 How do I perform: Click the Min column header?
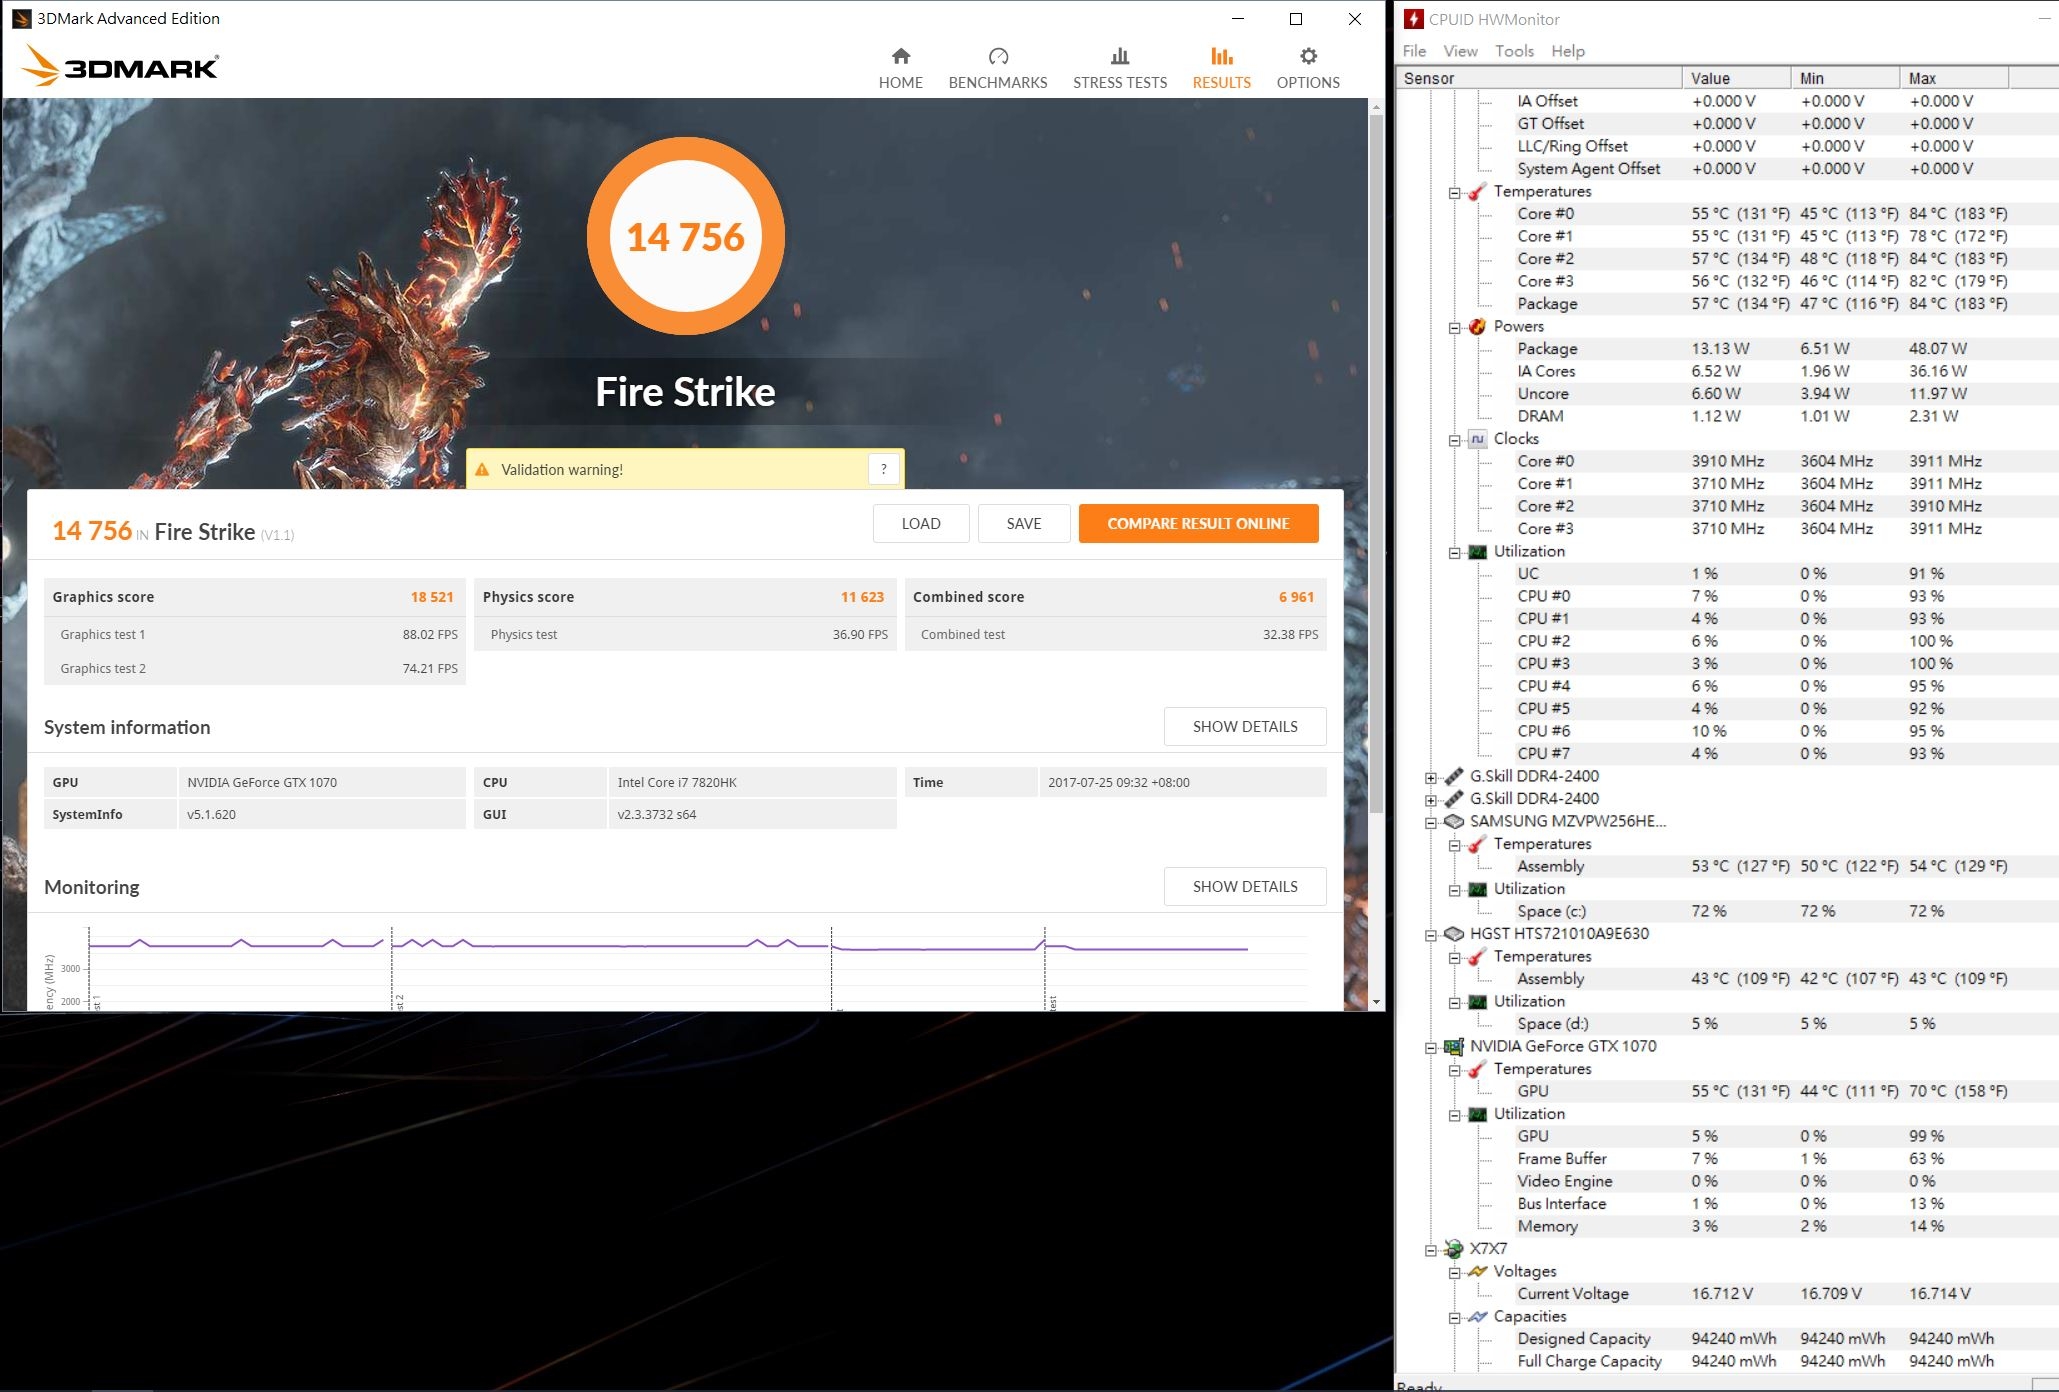[x=1845, y=78]
